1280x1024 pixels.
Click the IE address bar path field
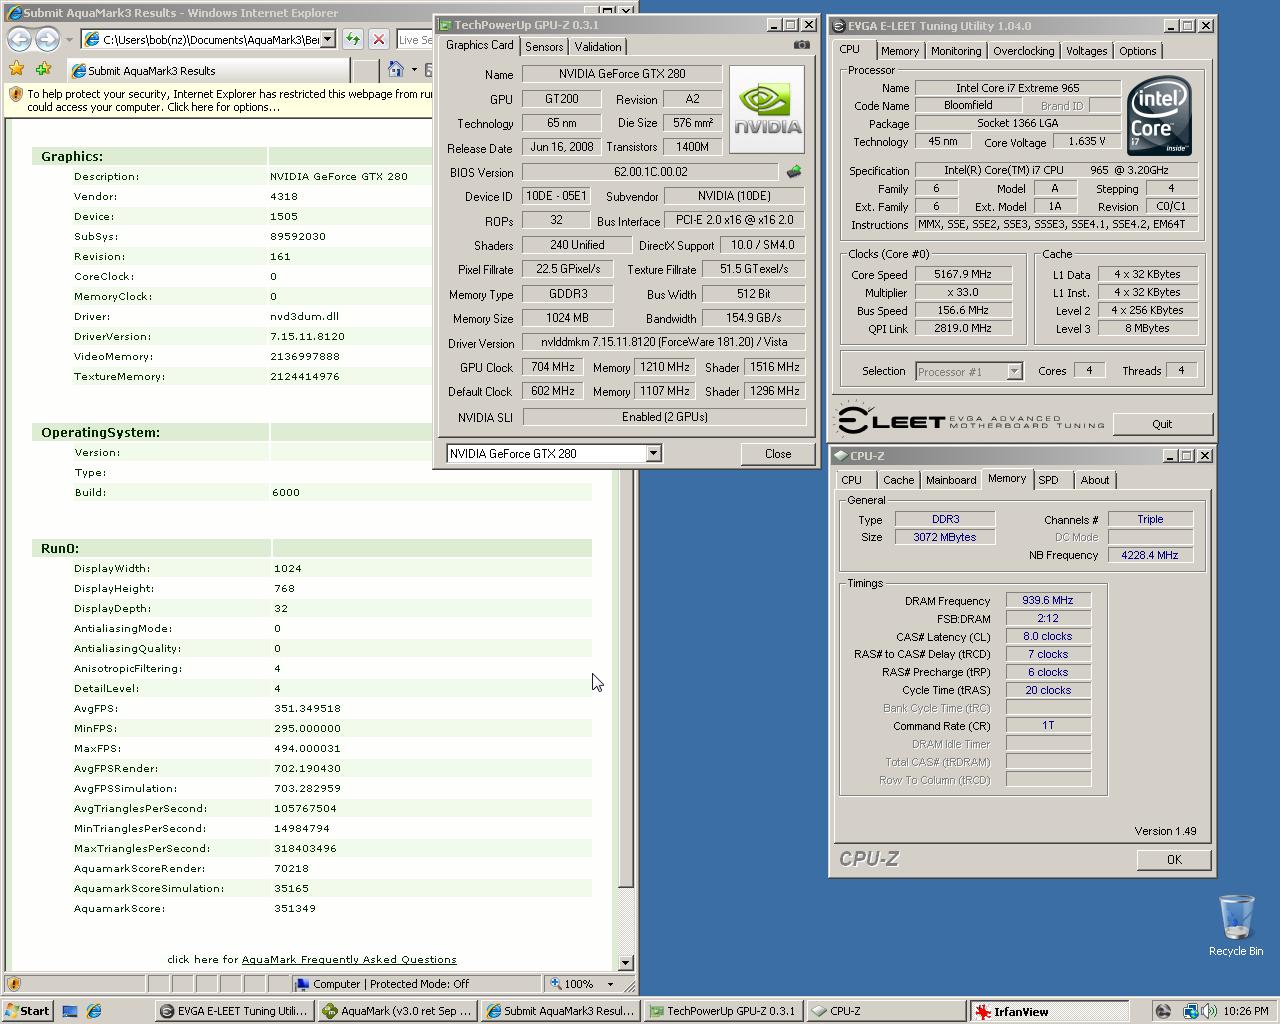202,39
